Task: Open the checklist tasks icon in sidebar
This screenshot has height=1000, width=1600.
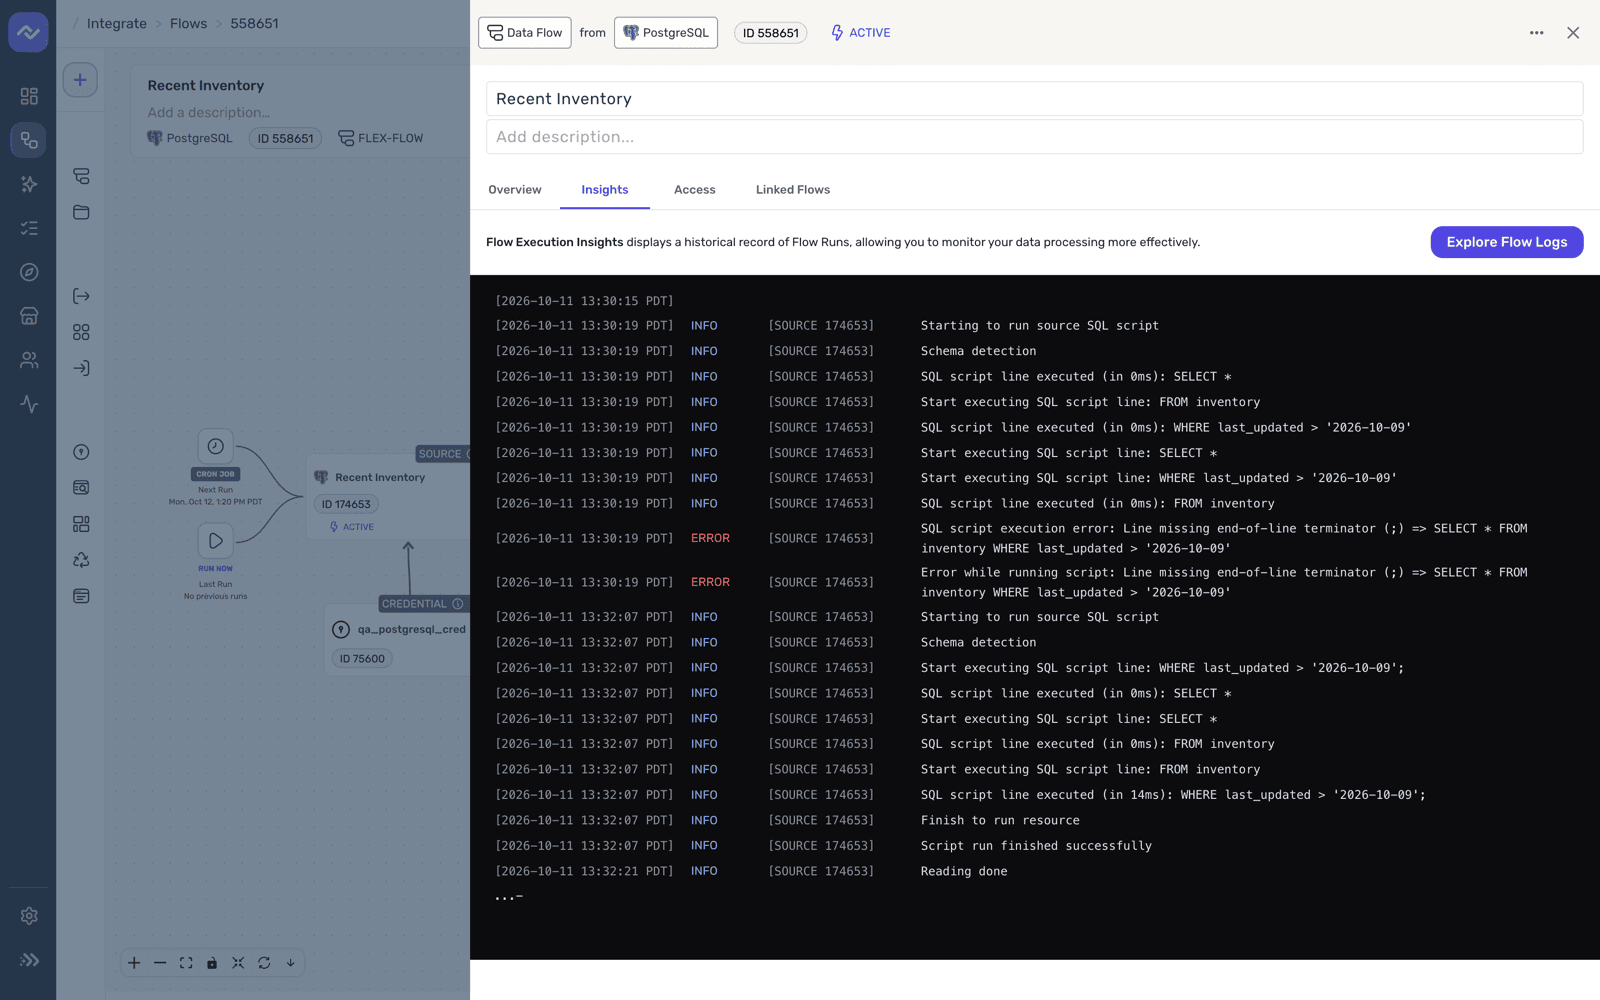Action: (x=29, y=228)
